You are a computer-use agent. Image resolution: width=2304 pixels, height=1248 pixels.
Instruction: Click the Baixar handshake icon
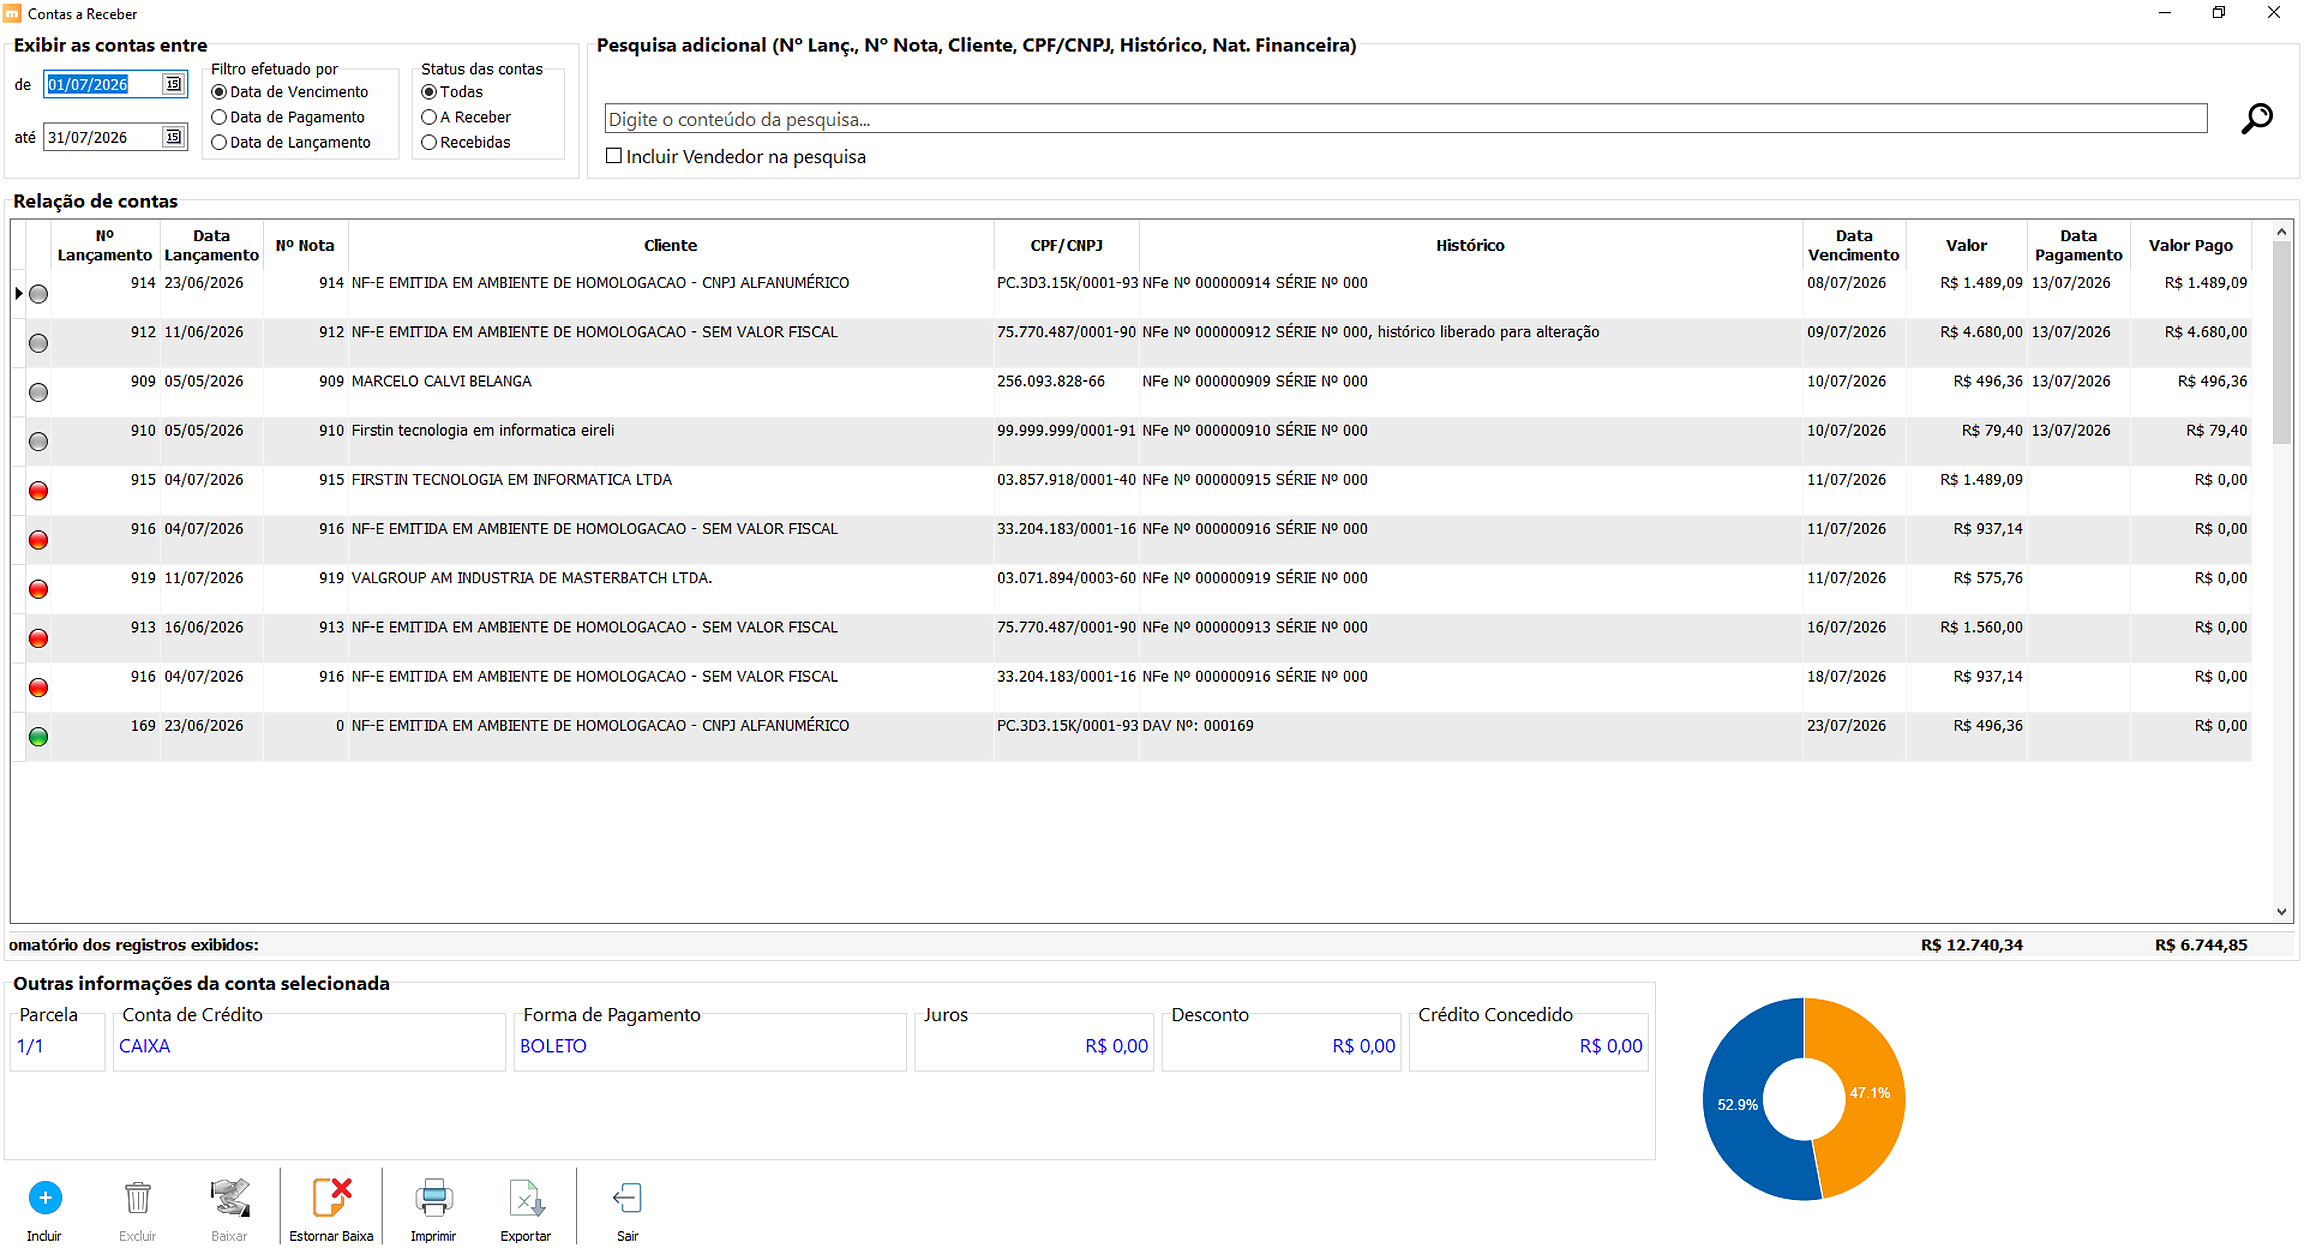pyautogui.click(x=229, y=1197)
